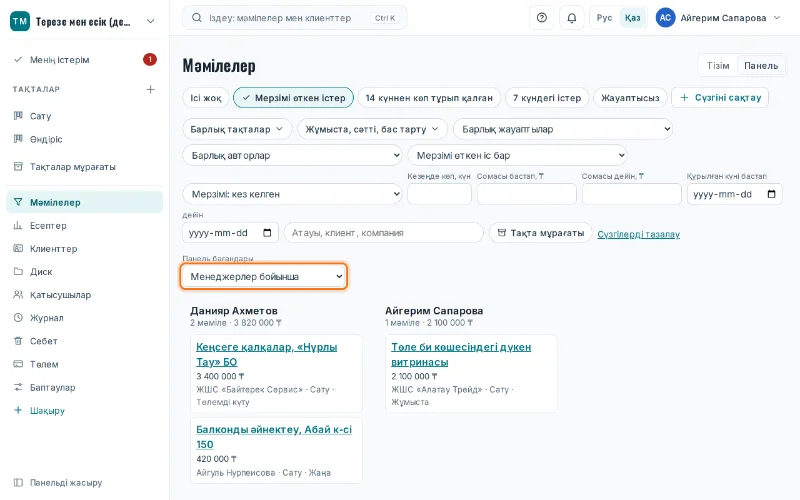Click the АС user avatar
This screenshot has height=500, width=800.
click(x=665, y=18)
